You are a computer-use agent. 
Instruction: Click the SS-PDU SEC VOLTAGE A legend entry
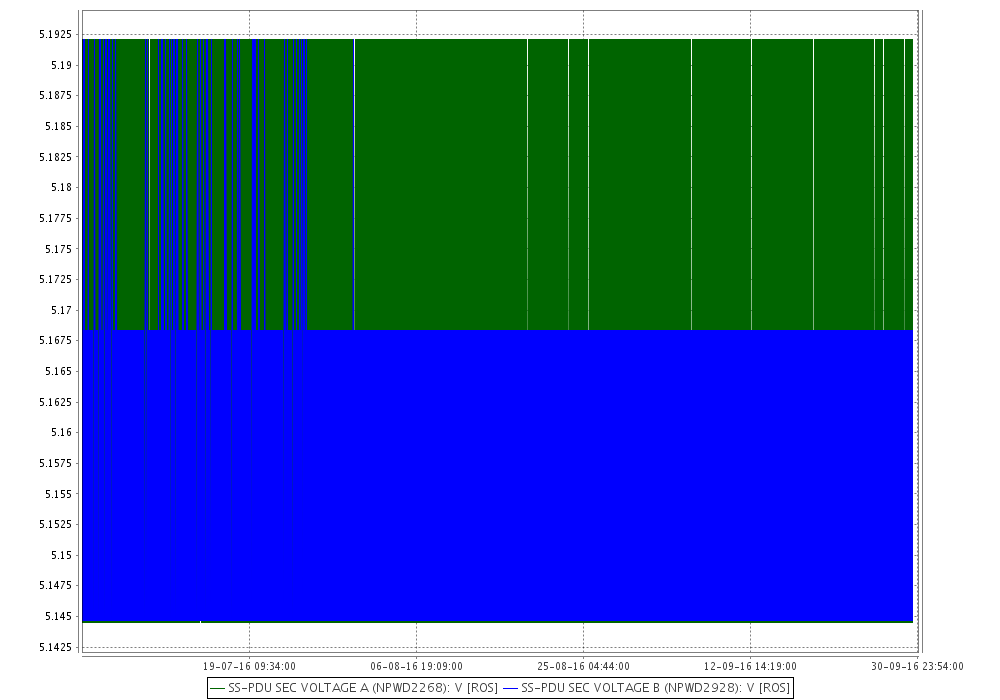[354, 688]
